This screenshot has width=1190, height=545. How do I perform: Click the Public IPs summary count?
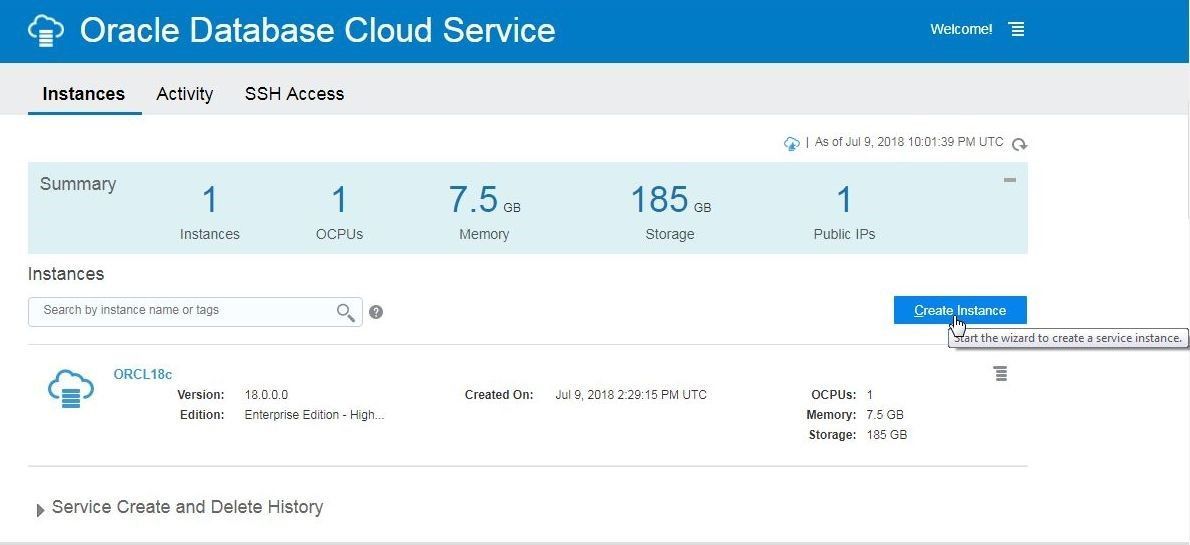point(844,200)
